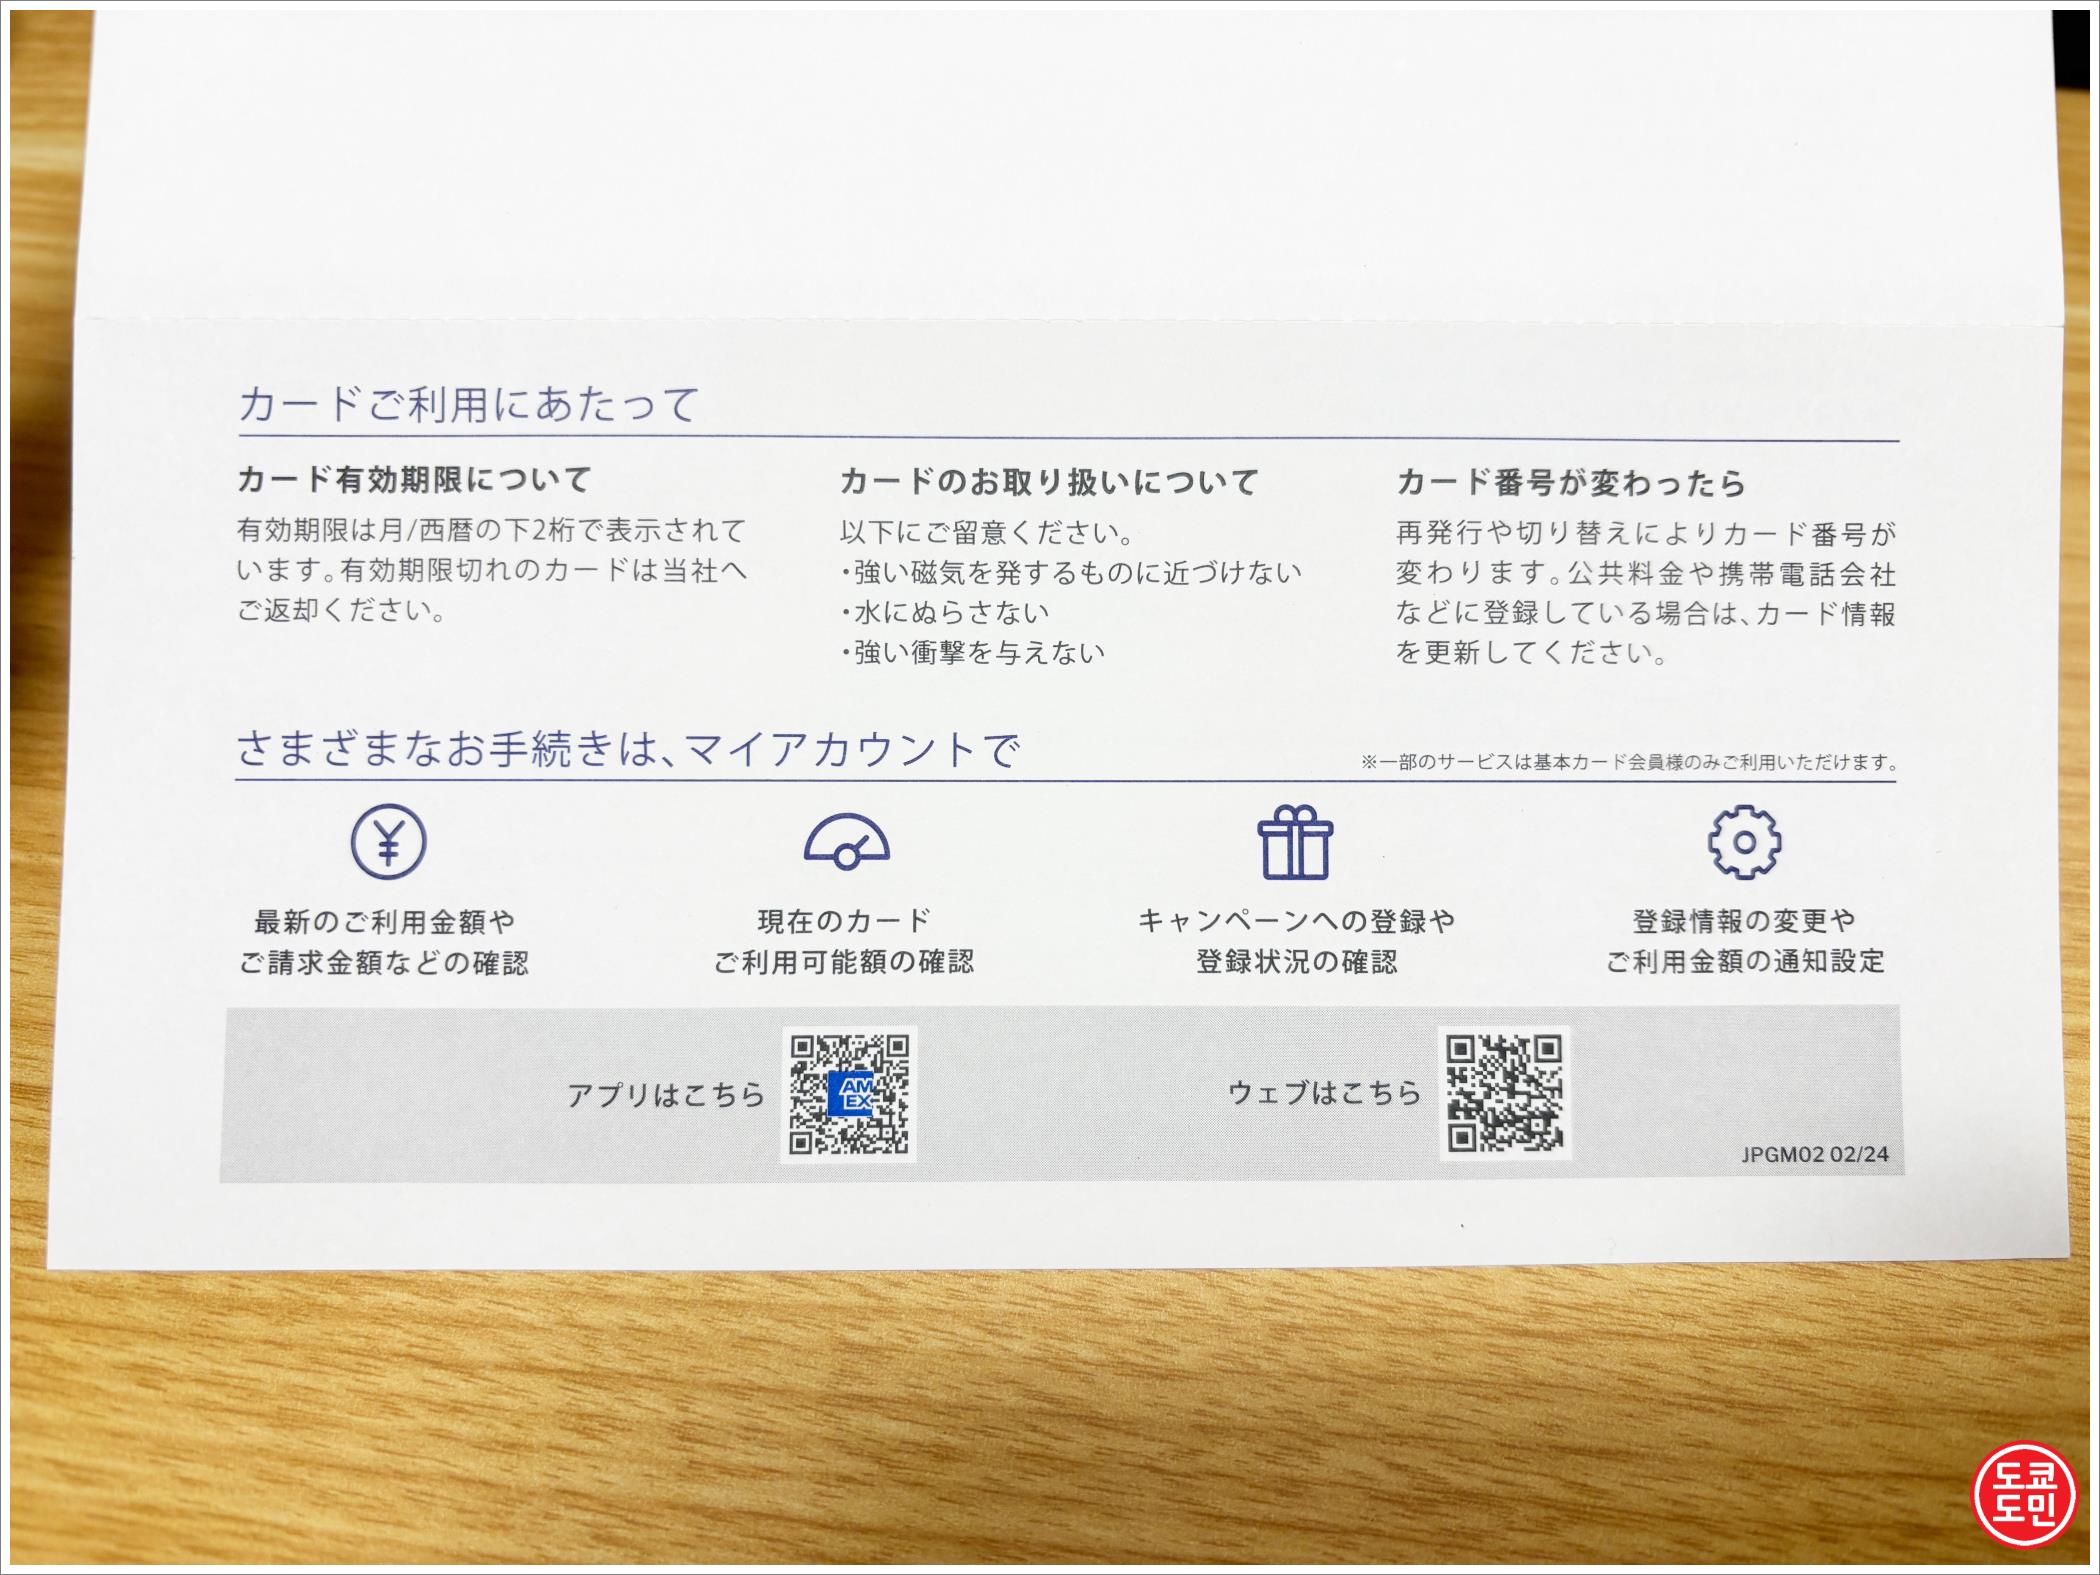Click the ウェブはこちら label
Image resolution: width=2100 pixels, height=1575 pixels.
point(1324,1093)
